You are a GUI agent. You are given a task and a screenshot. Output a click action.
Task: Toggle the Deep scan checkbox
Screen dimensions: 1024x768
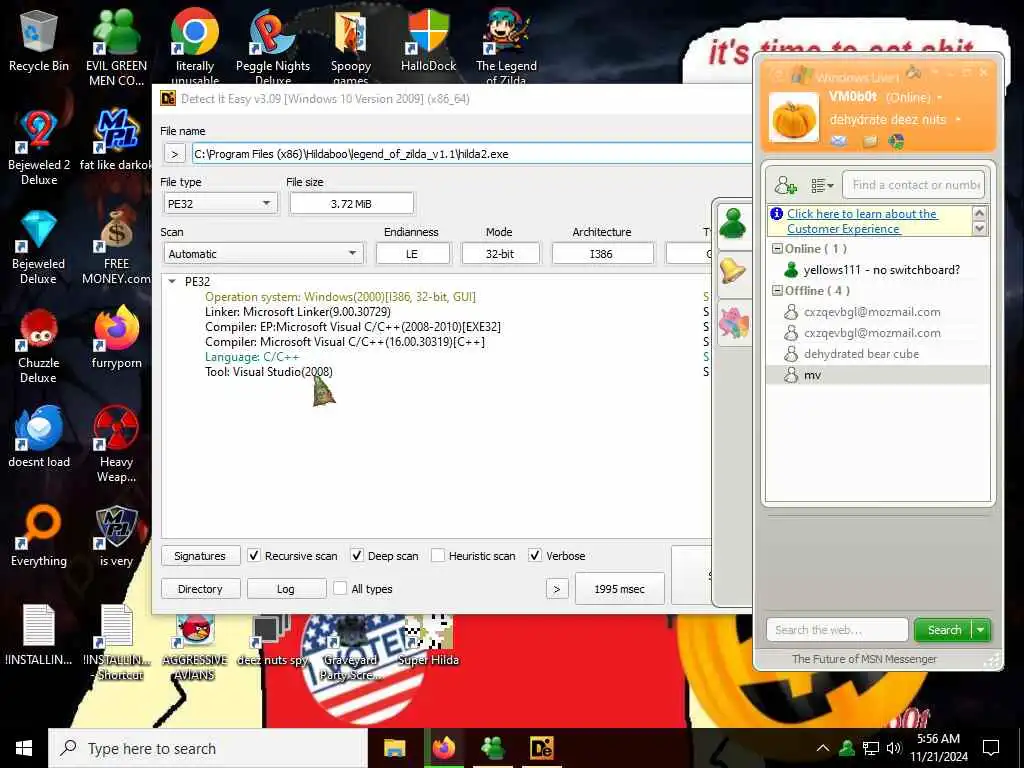pyautogui.click(x=357, y=556)
